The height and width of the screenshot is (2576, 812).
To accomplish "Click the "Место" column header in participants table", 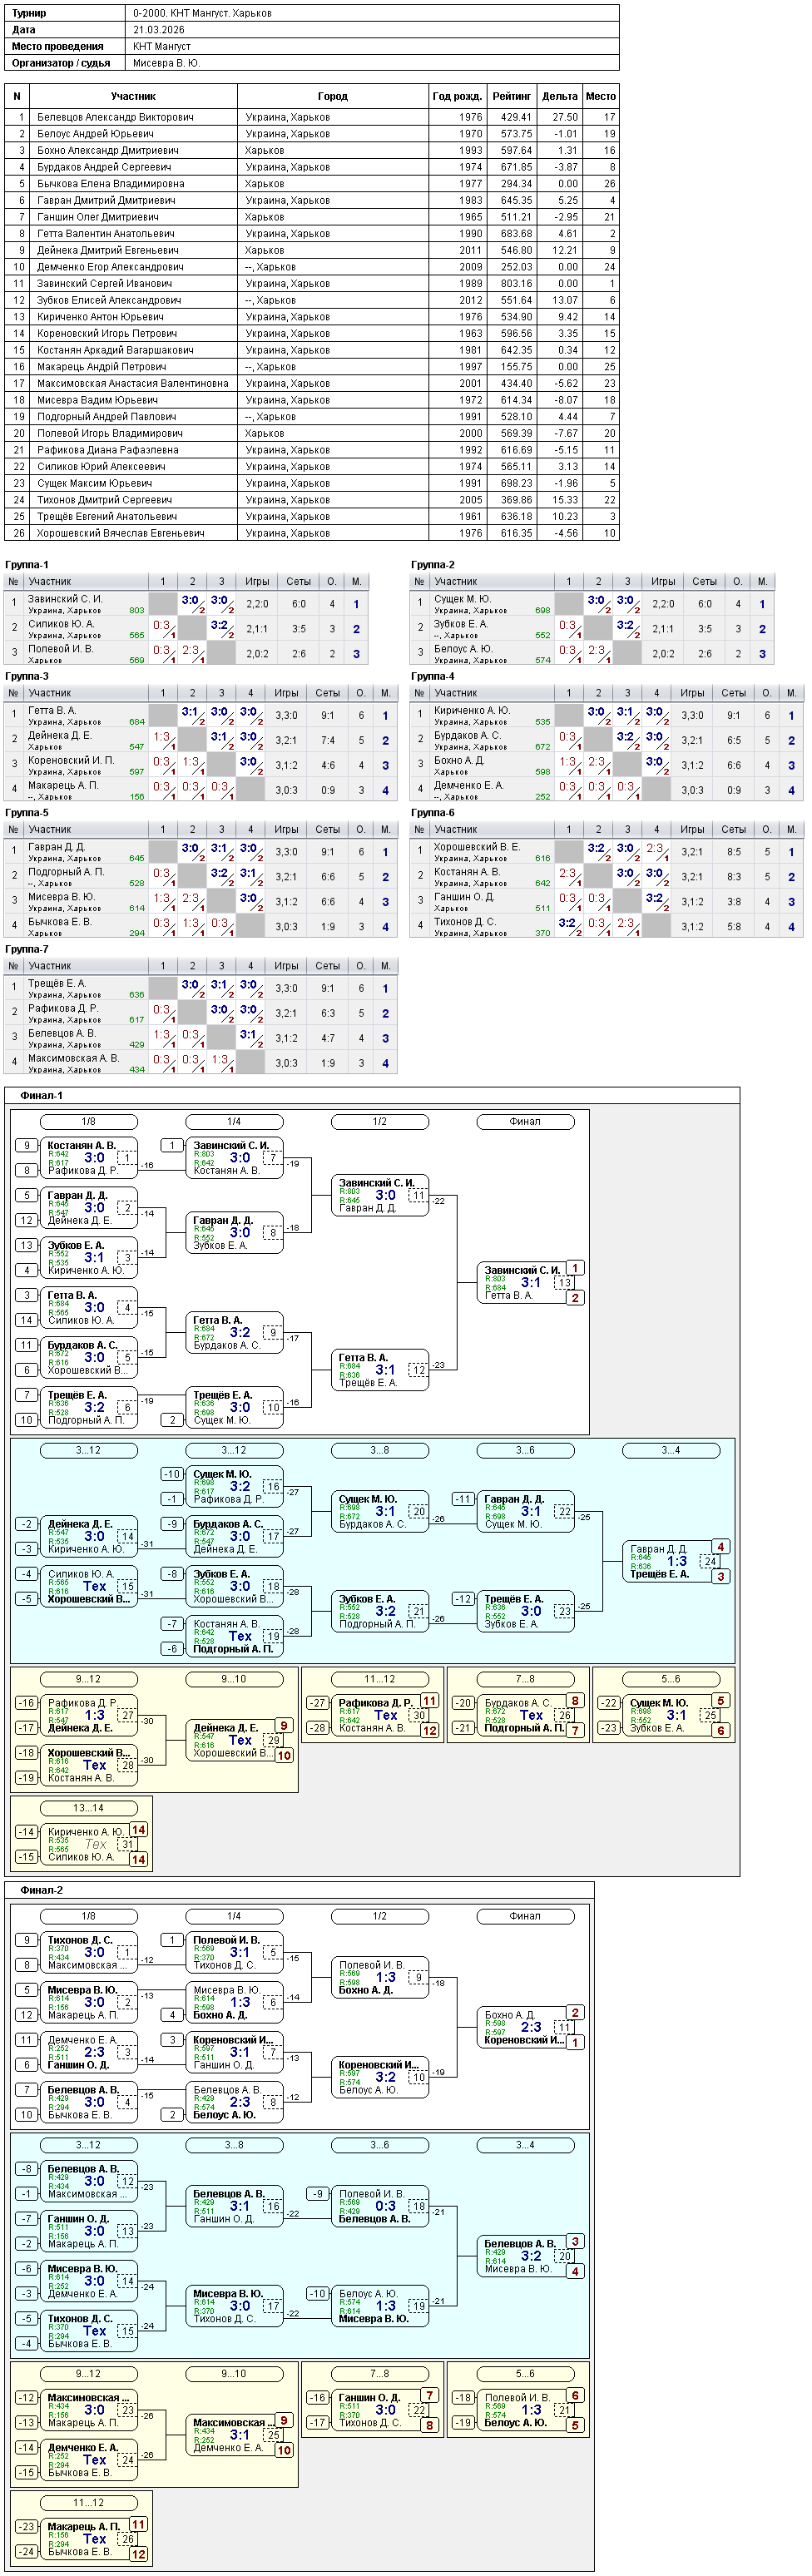I will [601, 96].
